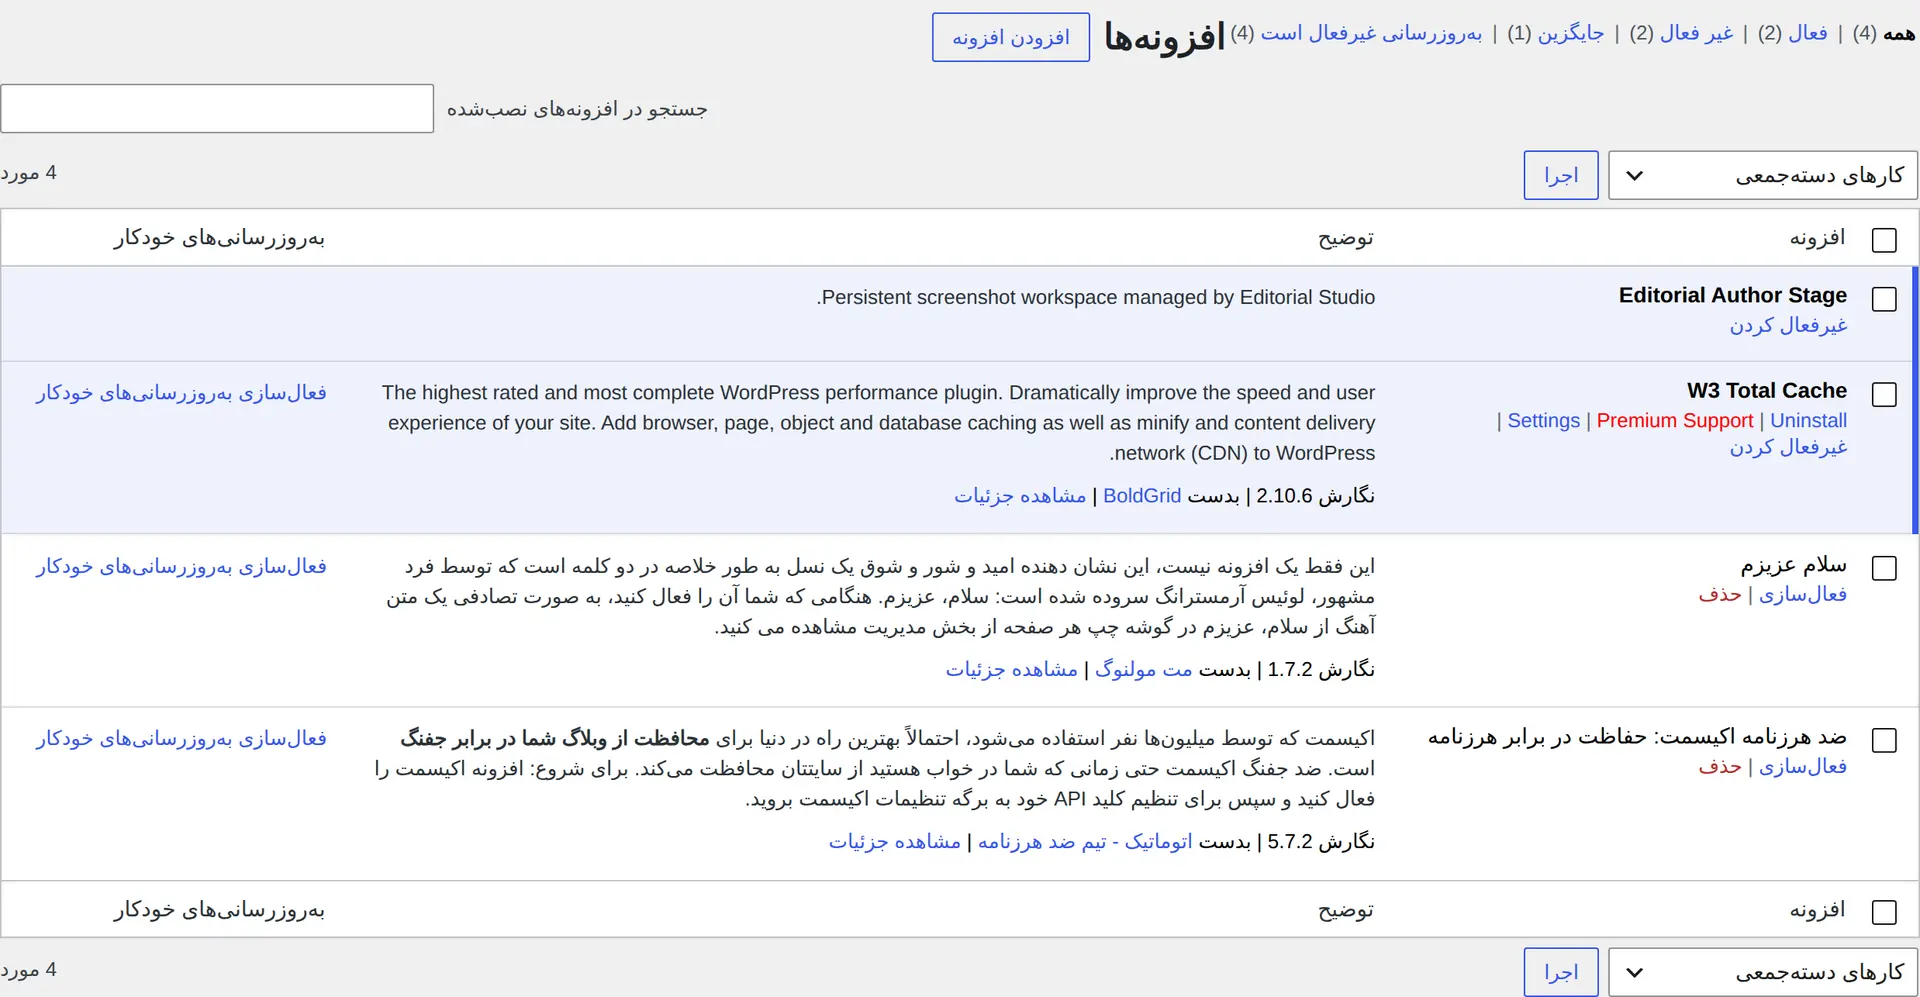This screenshot has width=1920, height=997.
Task: Delete سلام عزیزم plugin via حذف
Action: (x=1720, y=594)
